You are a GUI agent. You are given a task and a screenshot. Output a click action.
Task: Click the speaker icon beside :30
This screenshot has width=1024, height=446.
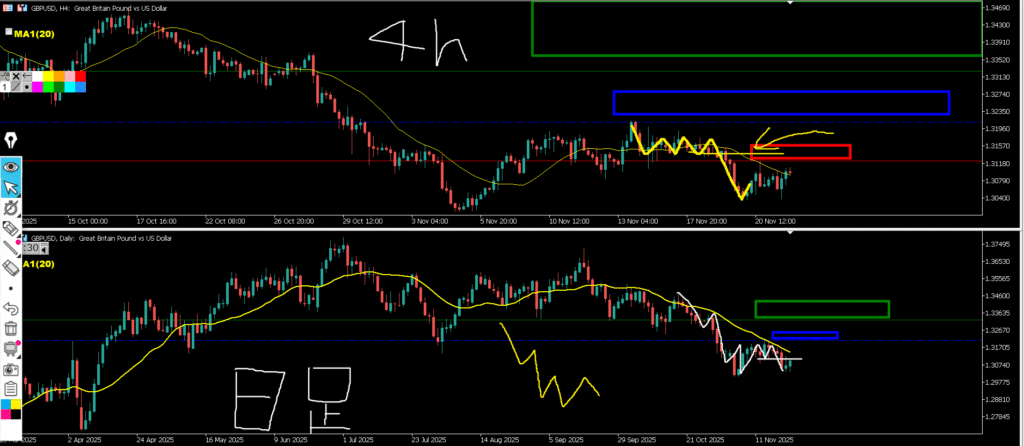(x=44, y=249)
